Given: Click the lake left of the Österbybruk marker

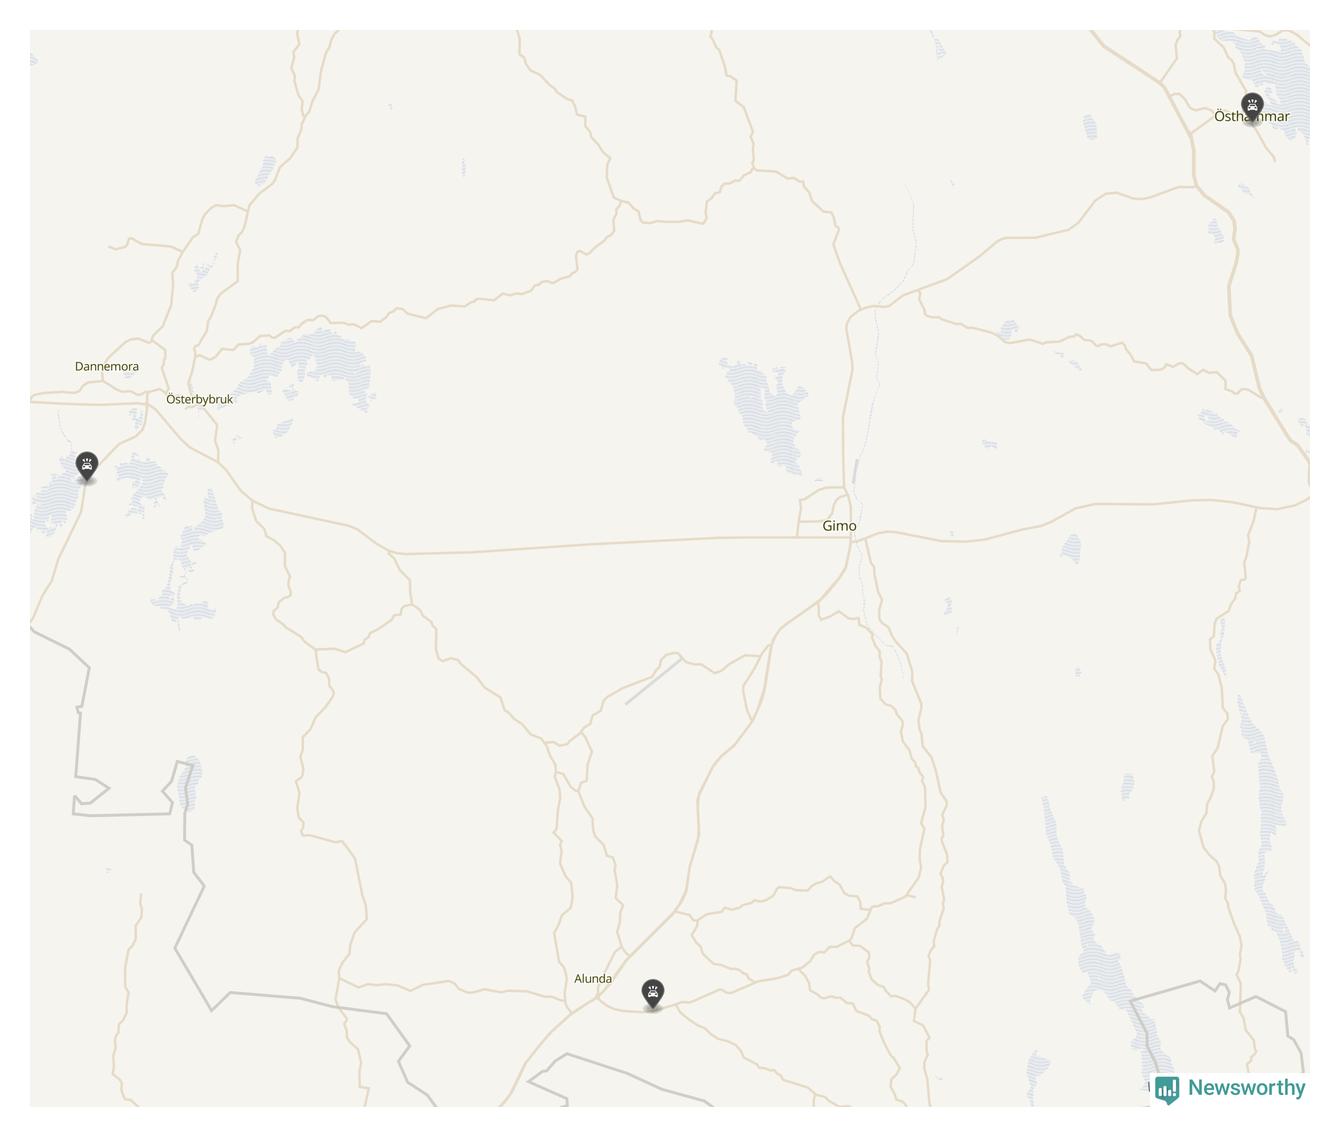Looking at the screenshot, I should (x=55, y=500).
